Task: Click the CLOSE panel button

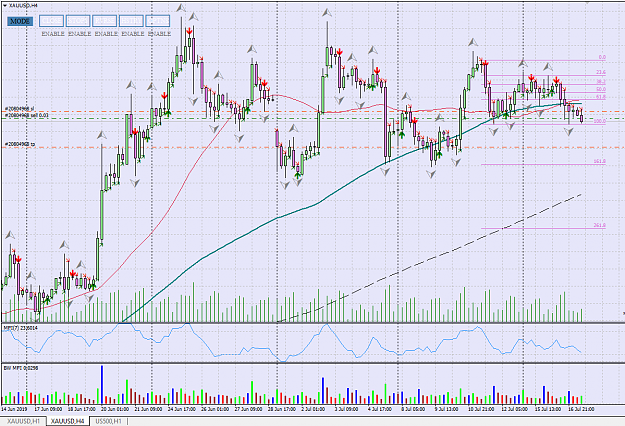Action: click(51, 21)
